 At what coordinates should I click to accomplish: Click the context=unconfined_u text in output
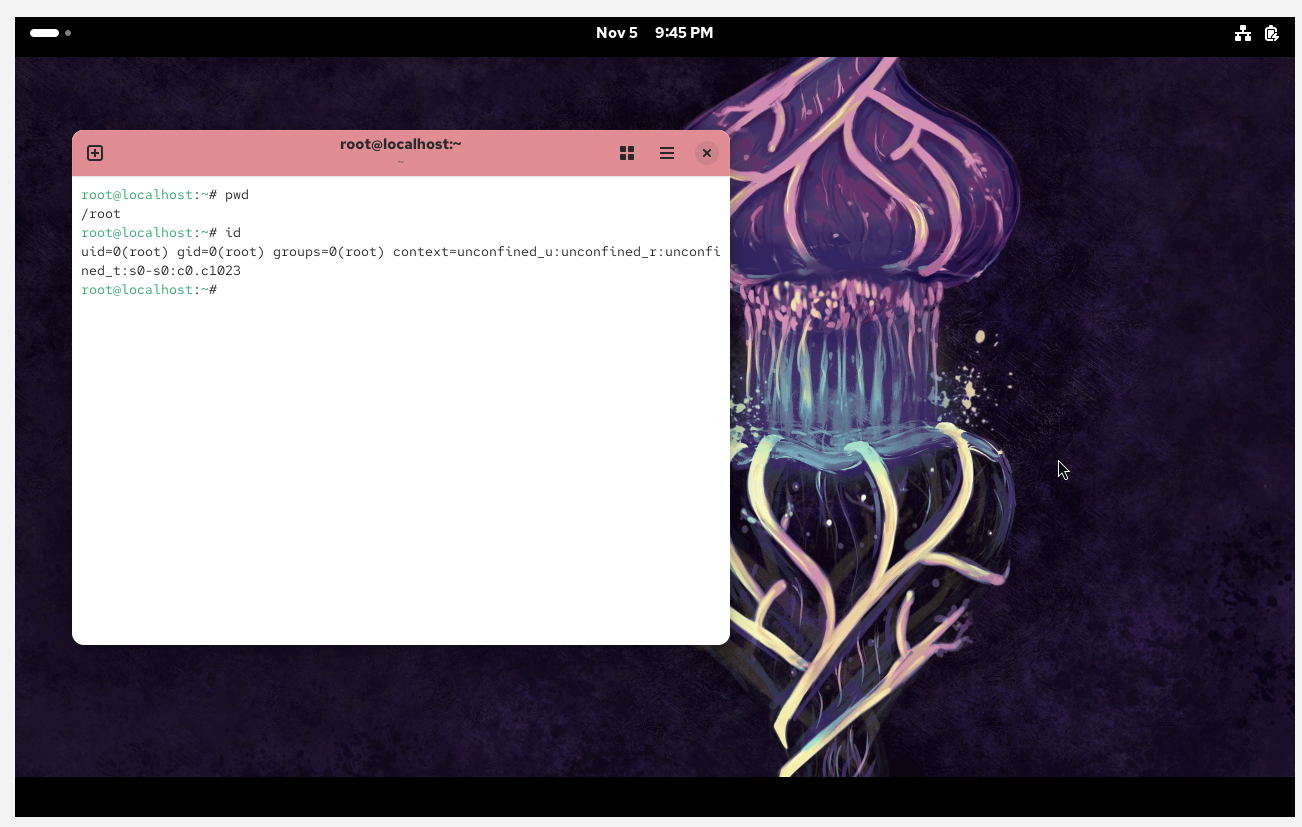pos(472,252)
